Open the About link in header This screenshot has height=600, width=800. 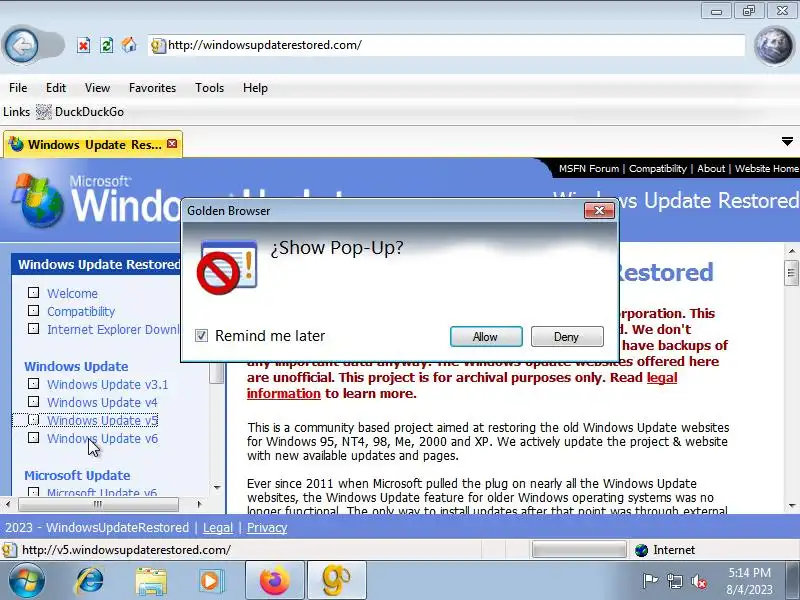711,169
